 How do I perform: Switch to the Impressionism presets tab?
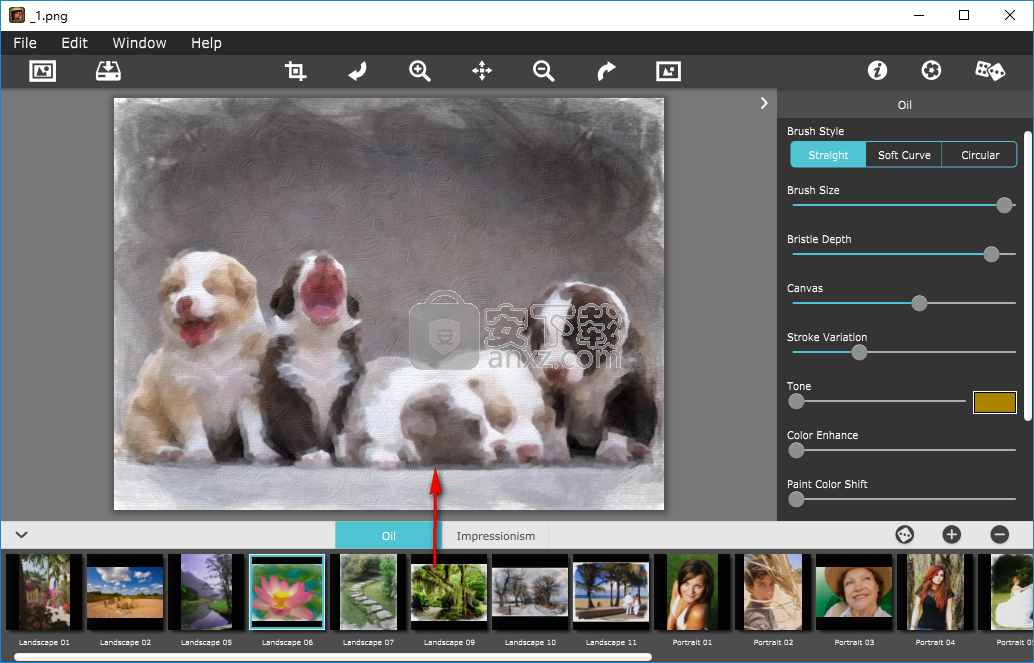495,536
